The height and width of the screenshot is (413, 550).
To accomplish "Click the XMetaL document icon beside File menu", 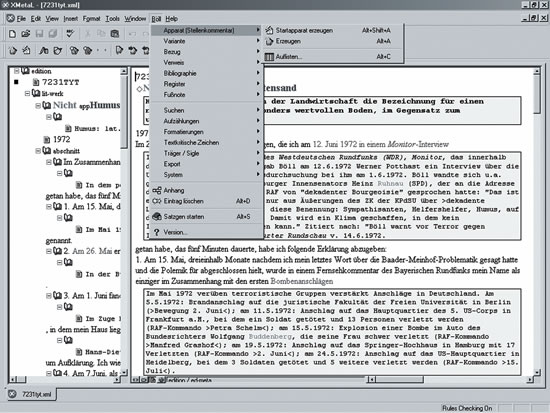I will tap(11, 18).
